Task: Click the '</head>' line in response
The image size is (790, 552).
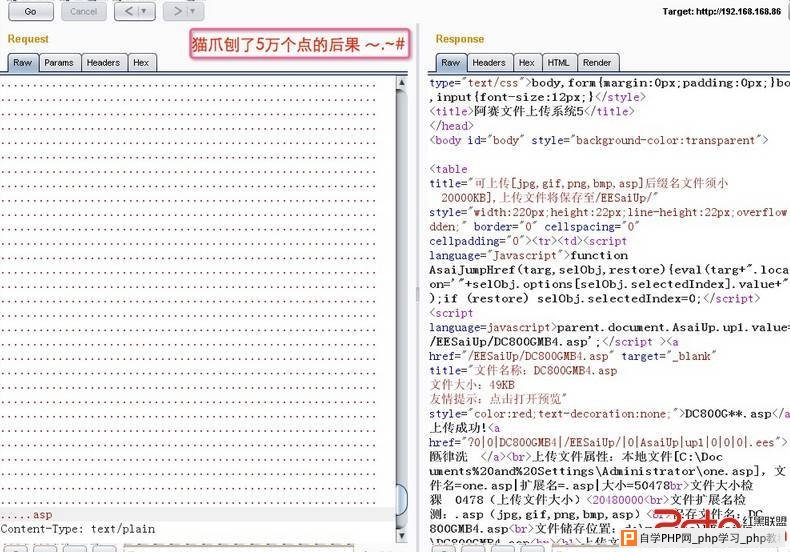Action: click(x=451, y=125)
